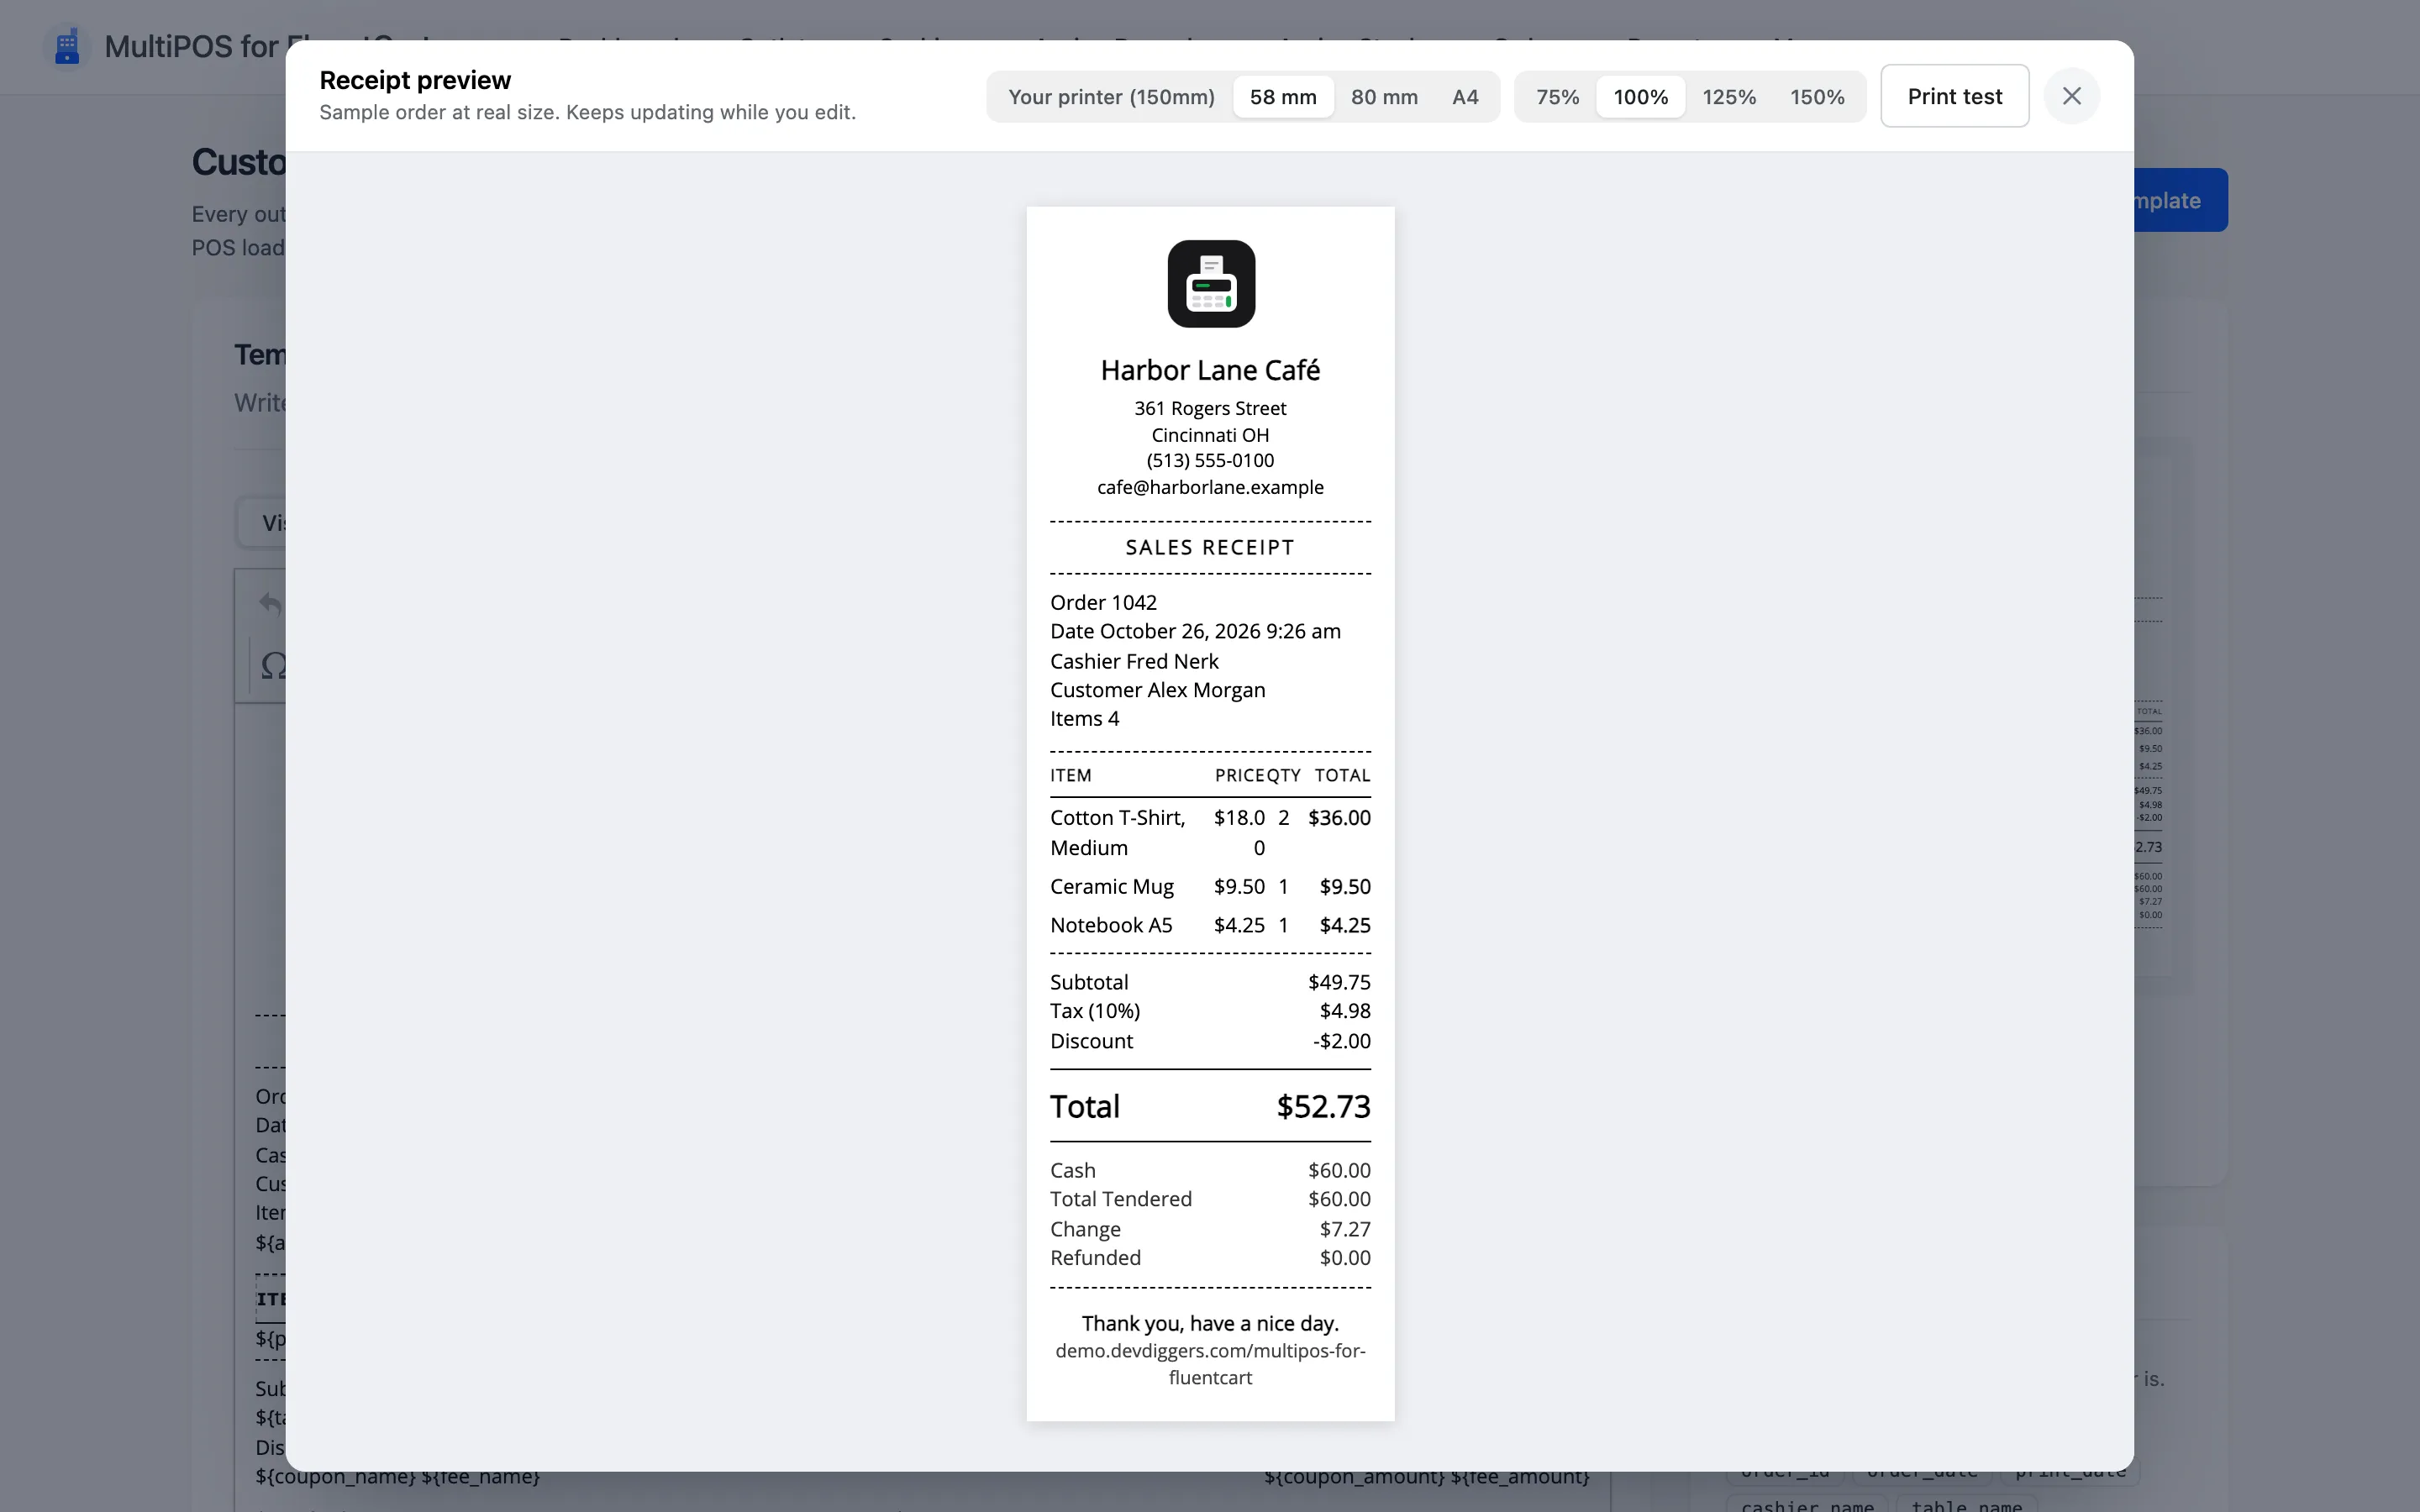Zoom preview to 125%
The height and width of the screenshot is (1512, 2420).
(x=1729, y=97)
